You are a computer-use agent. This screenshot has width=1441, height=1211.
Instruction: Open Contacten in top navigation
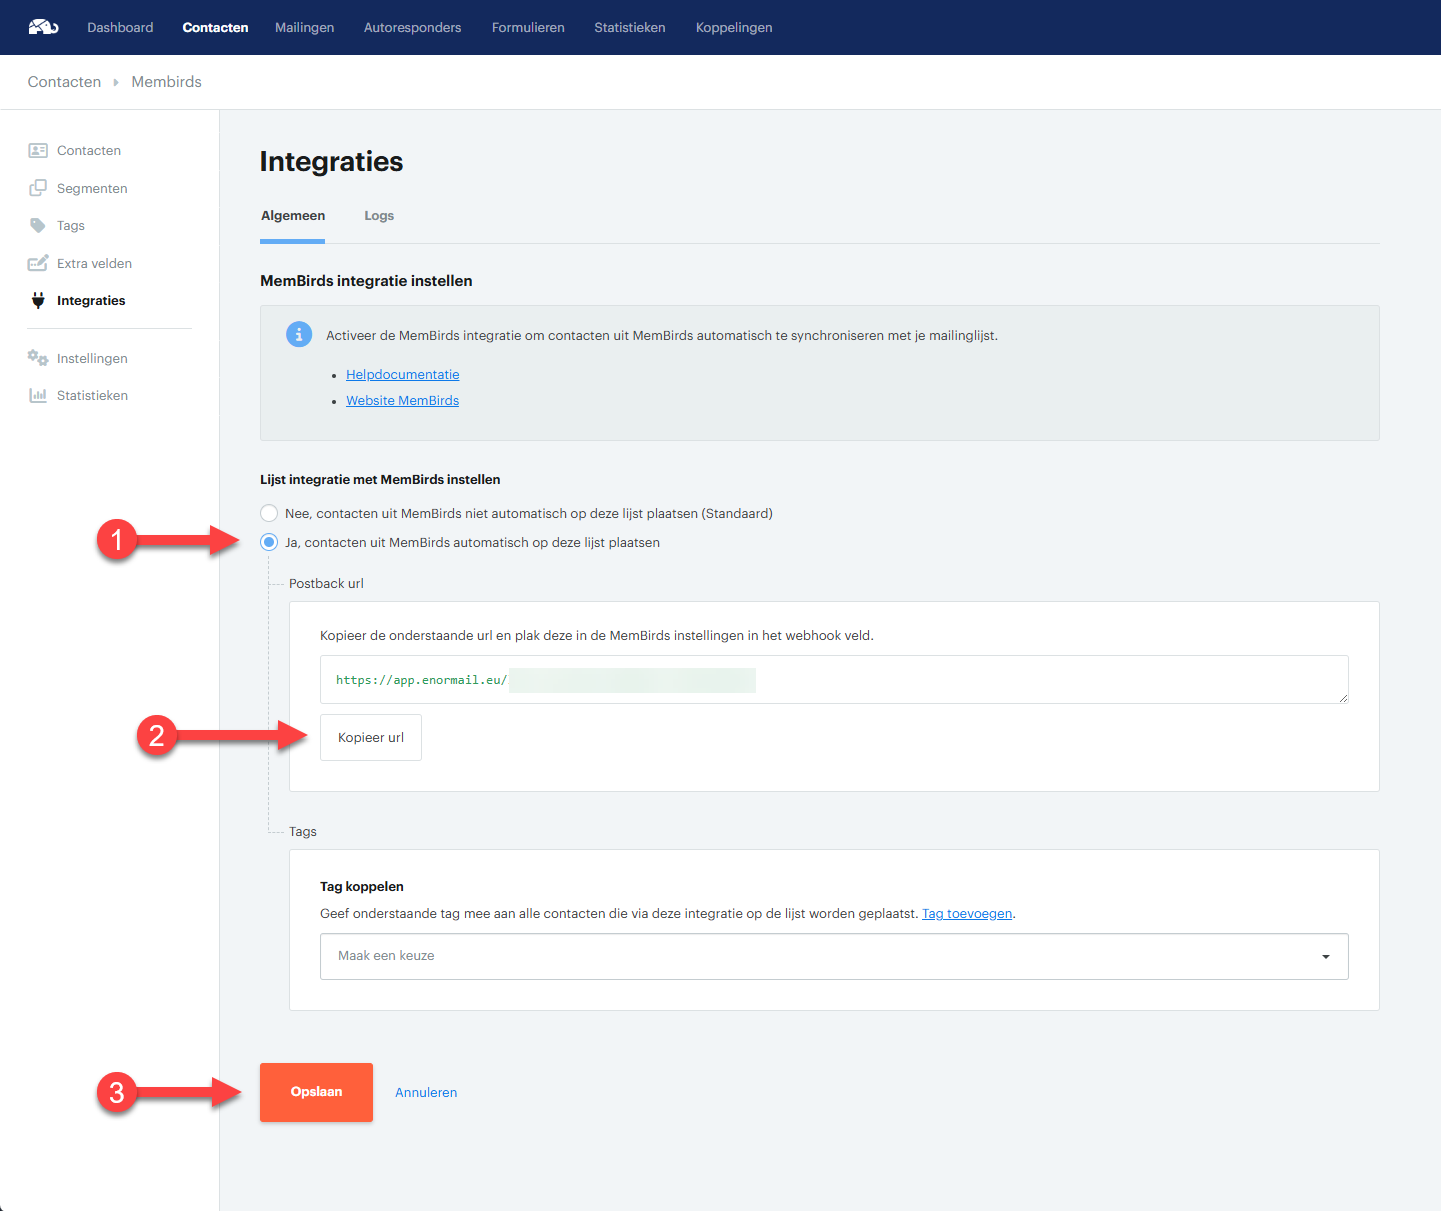pos(215,27)
